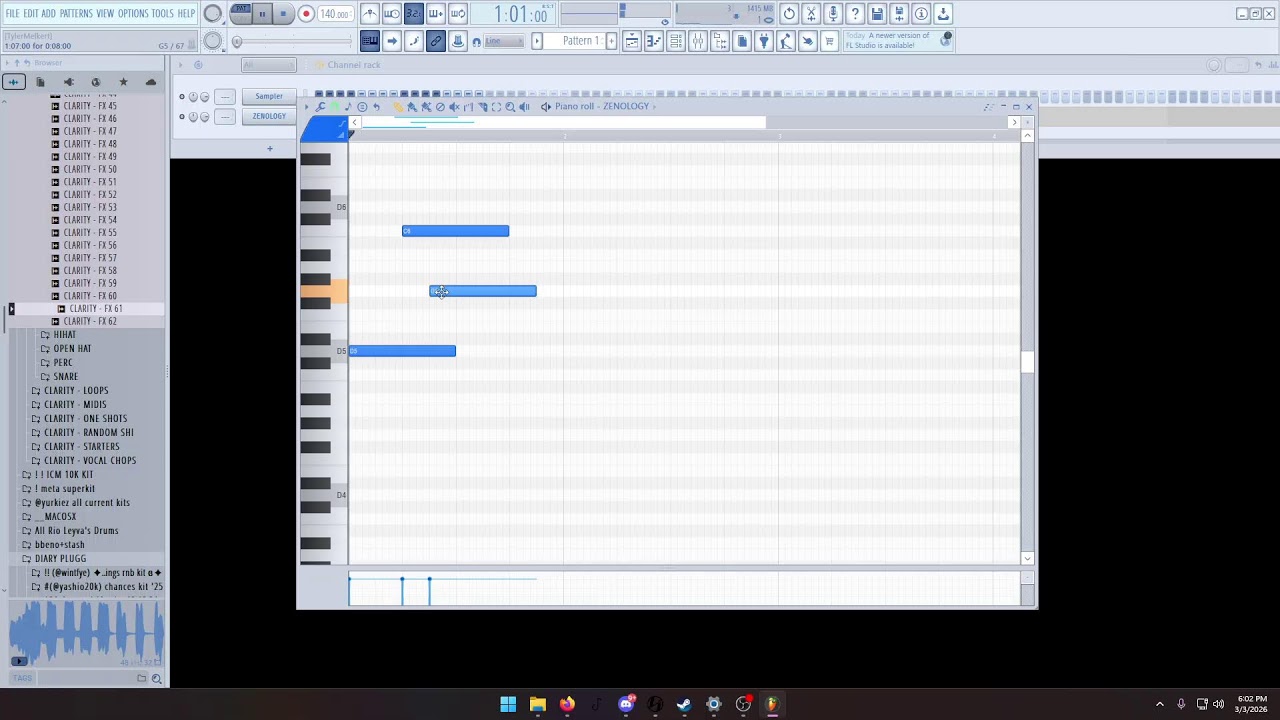Open the EDIT menu
Screen dimensions: 1280x720
coord(31,13)
